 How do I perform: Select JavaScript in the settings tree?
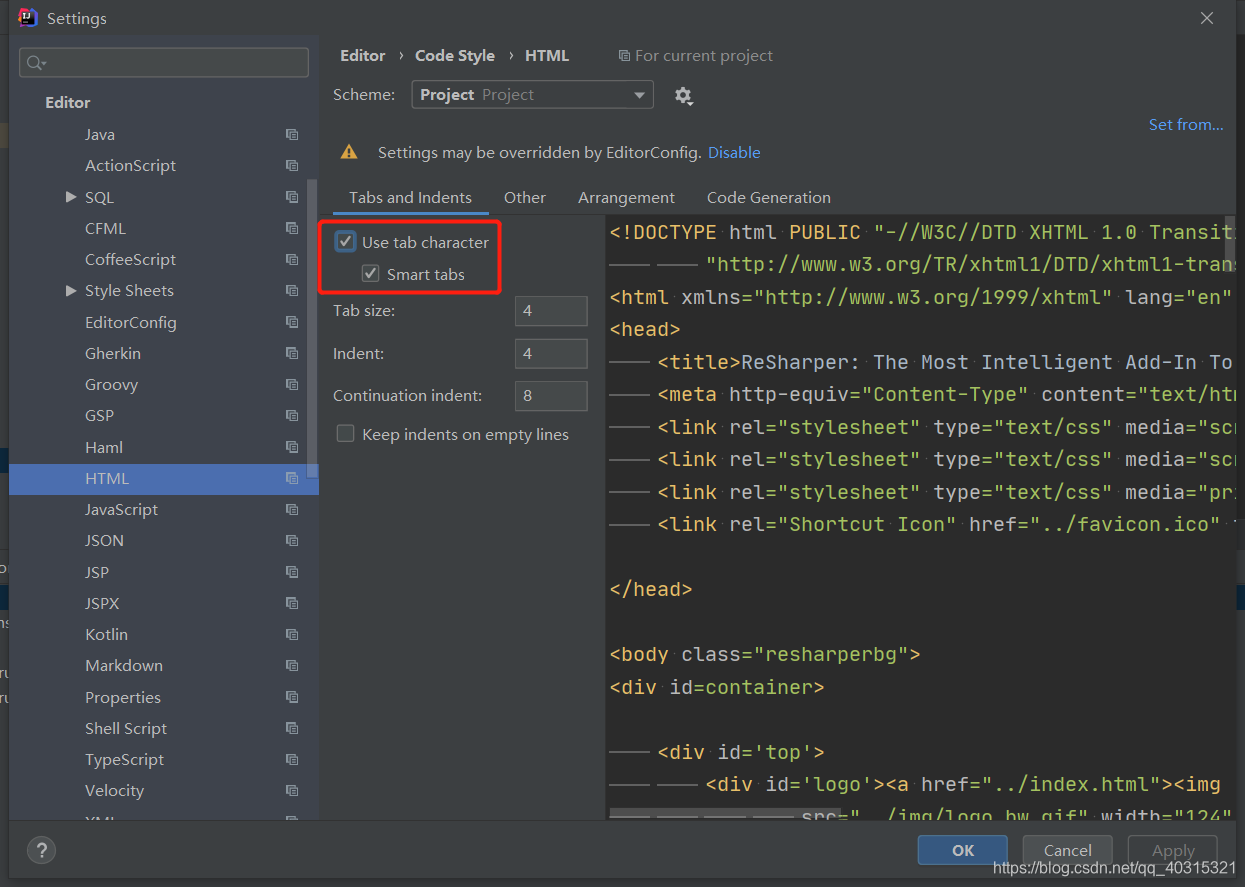tap(121, 510)
